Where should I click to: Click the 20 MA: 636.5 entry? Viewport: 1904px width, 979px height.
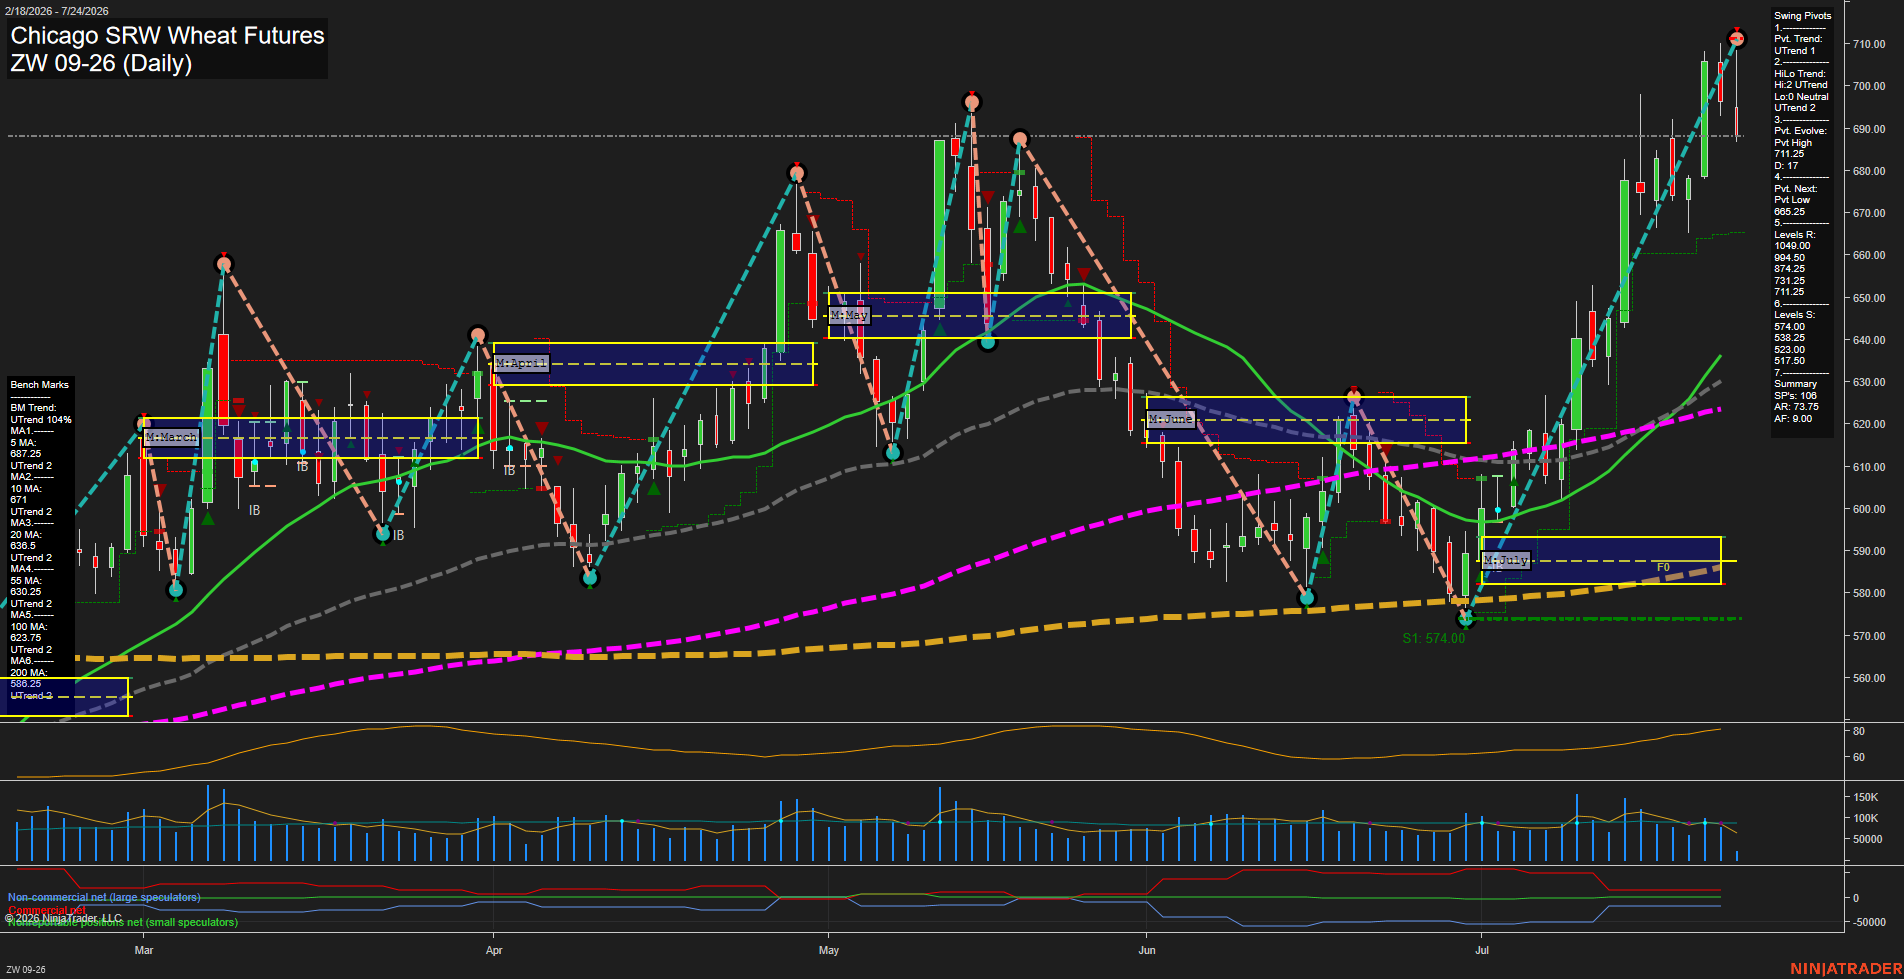click(x=26, y=540)
